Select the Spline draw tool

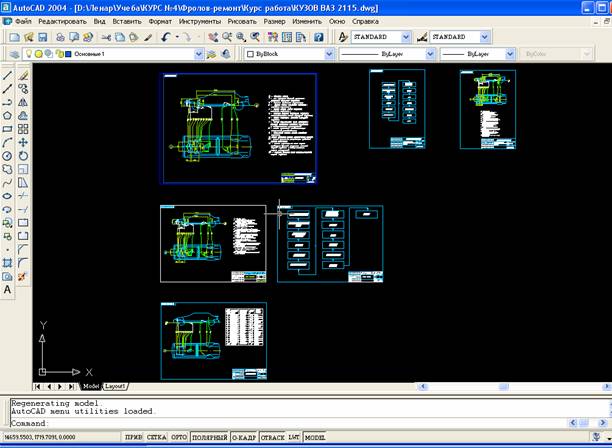point(7,183)
